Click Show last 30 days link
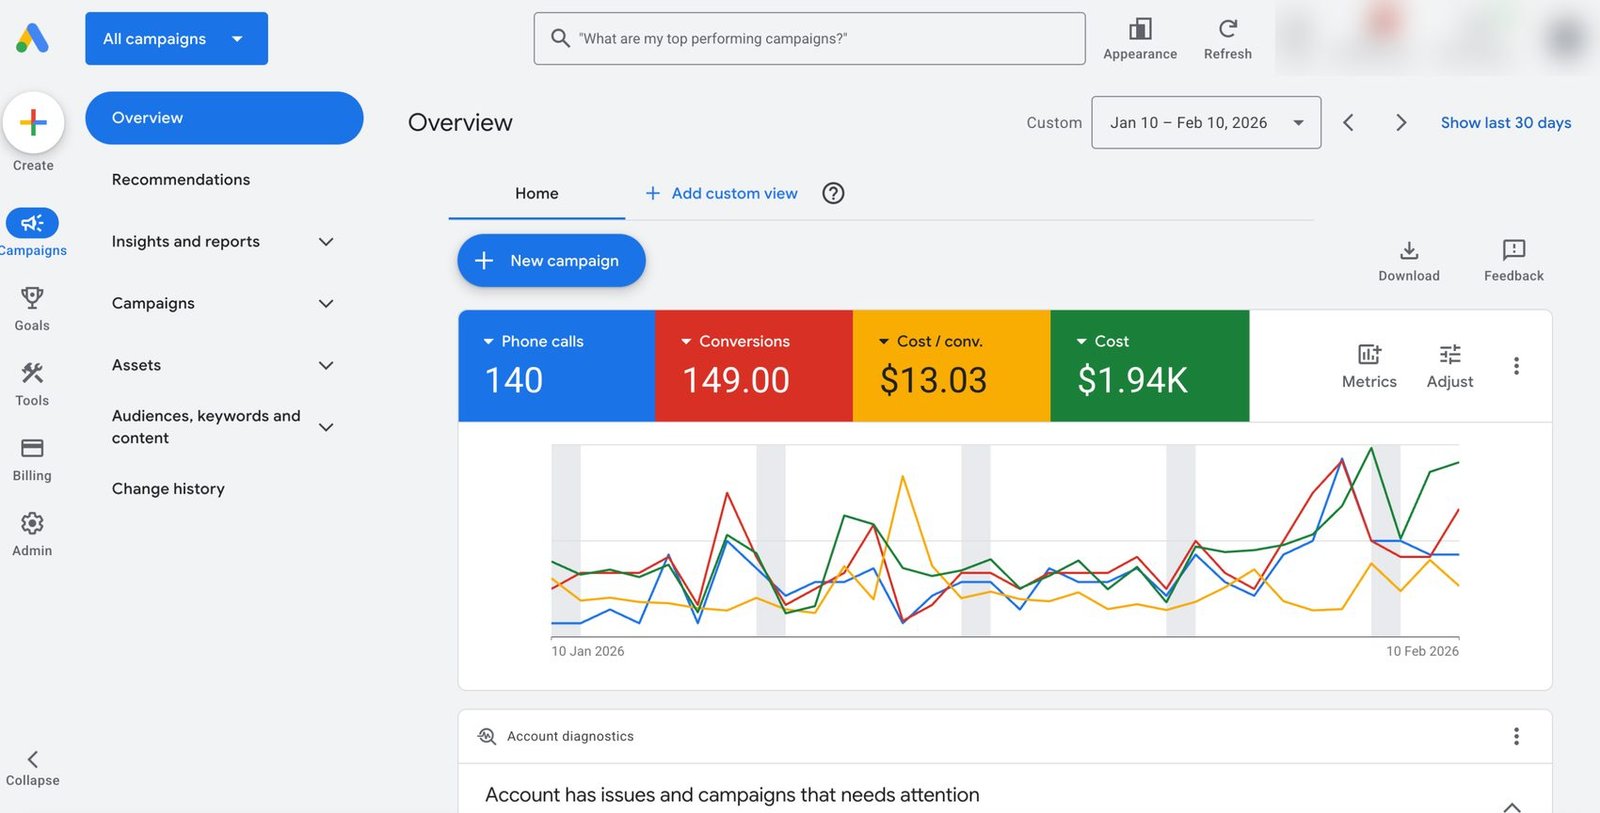The height and width of the screenshot is (813, 1600). (1505, 122)
